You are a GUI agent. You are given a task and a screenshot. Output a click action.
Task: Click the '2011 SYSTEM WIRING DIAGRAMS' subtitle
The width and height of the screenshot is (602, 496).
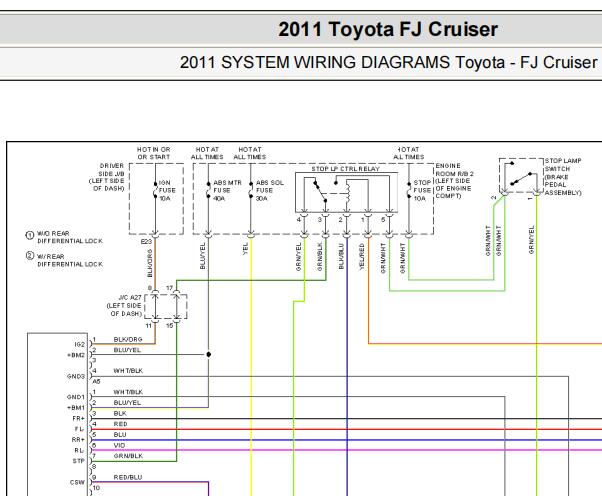point(315,62)
